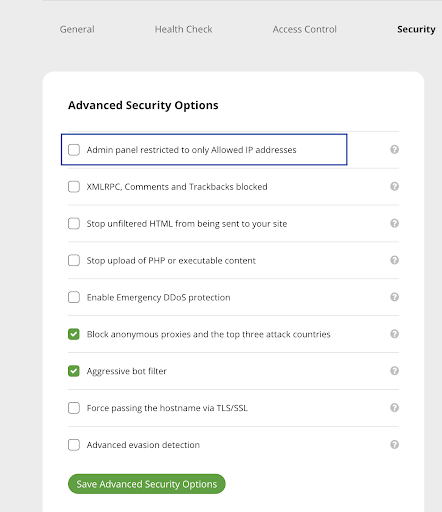Open help icon for Admin panel restriction
The image size is (442, 512).
tap(394, 149)
